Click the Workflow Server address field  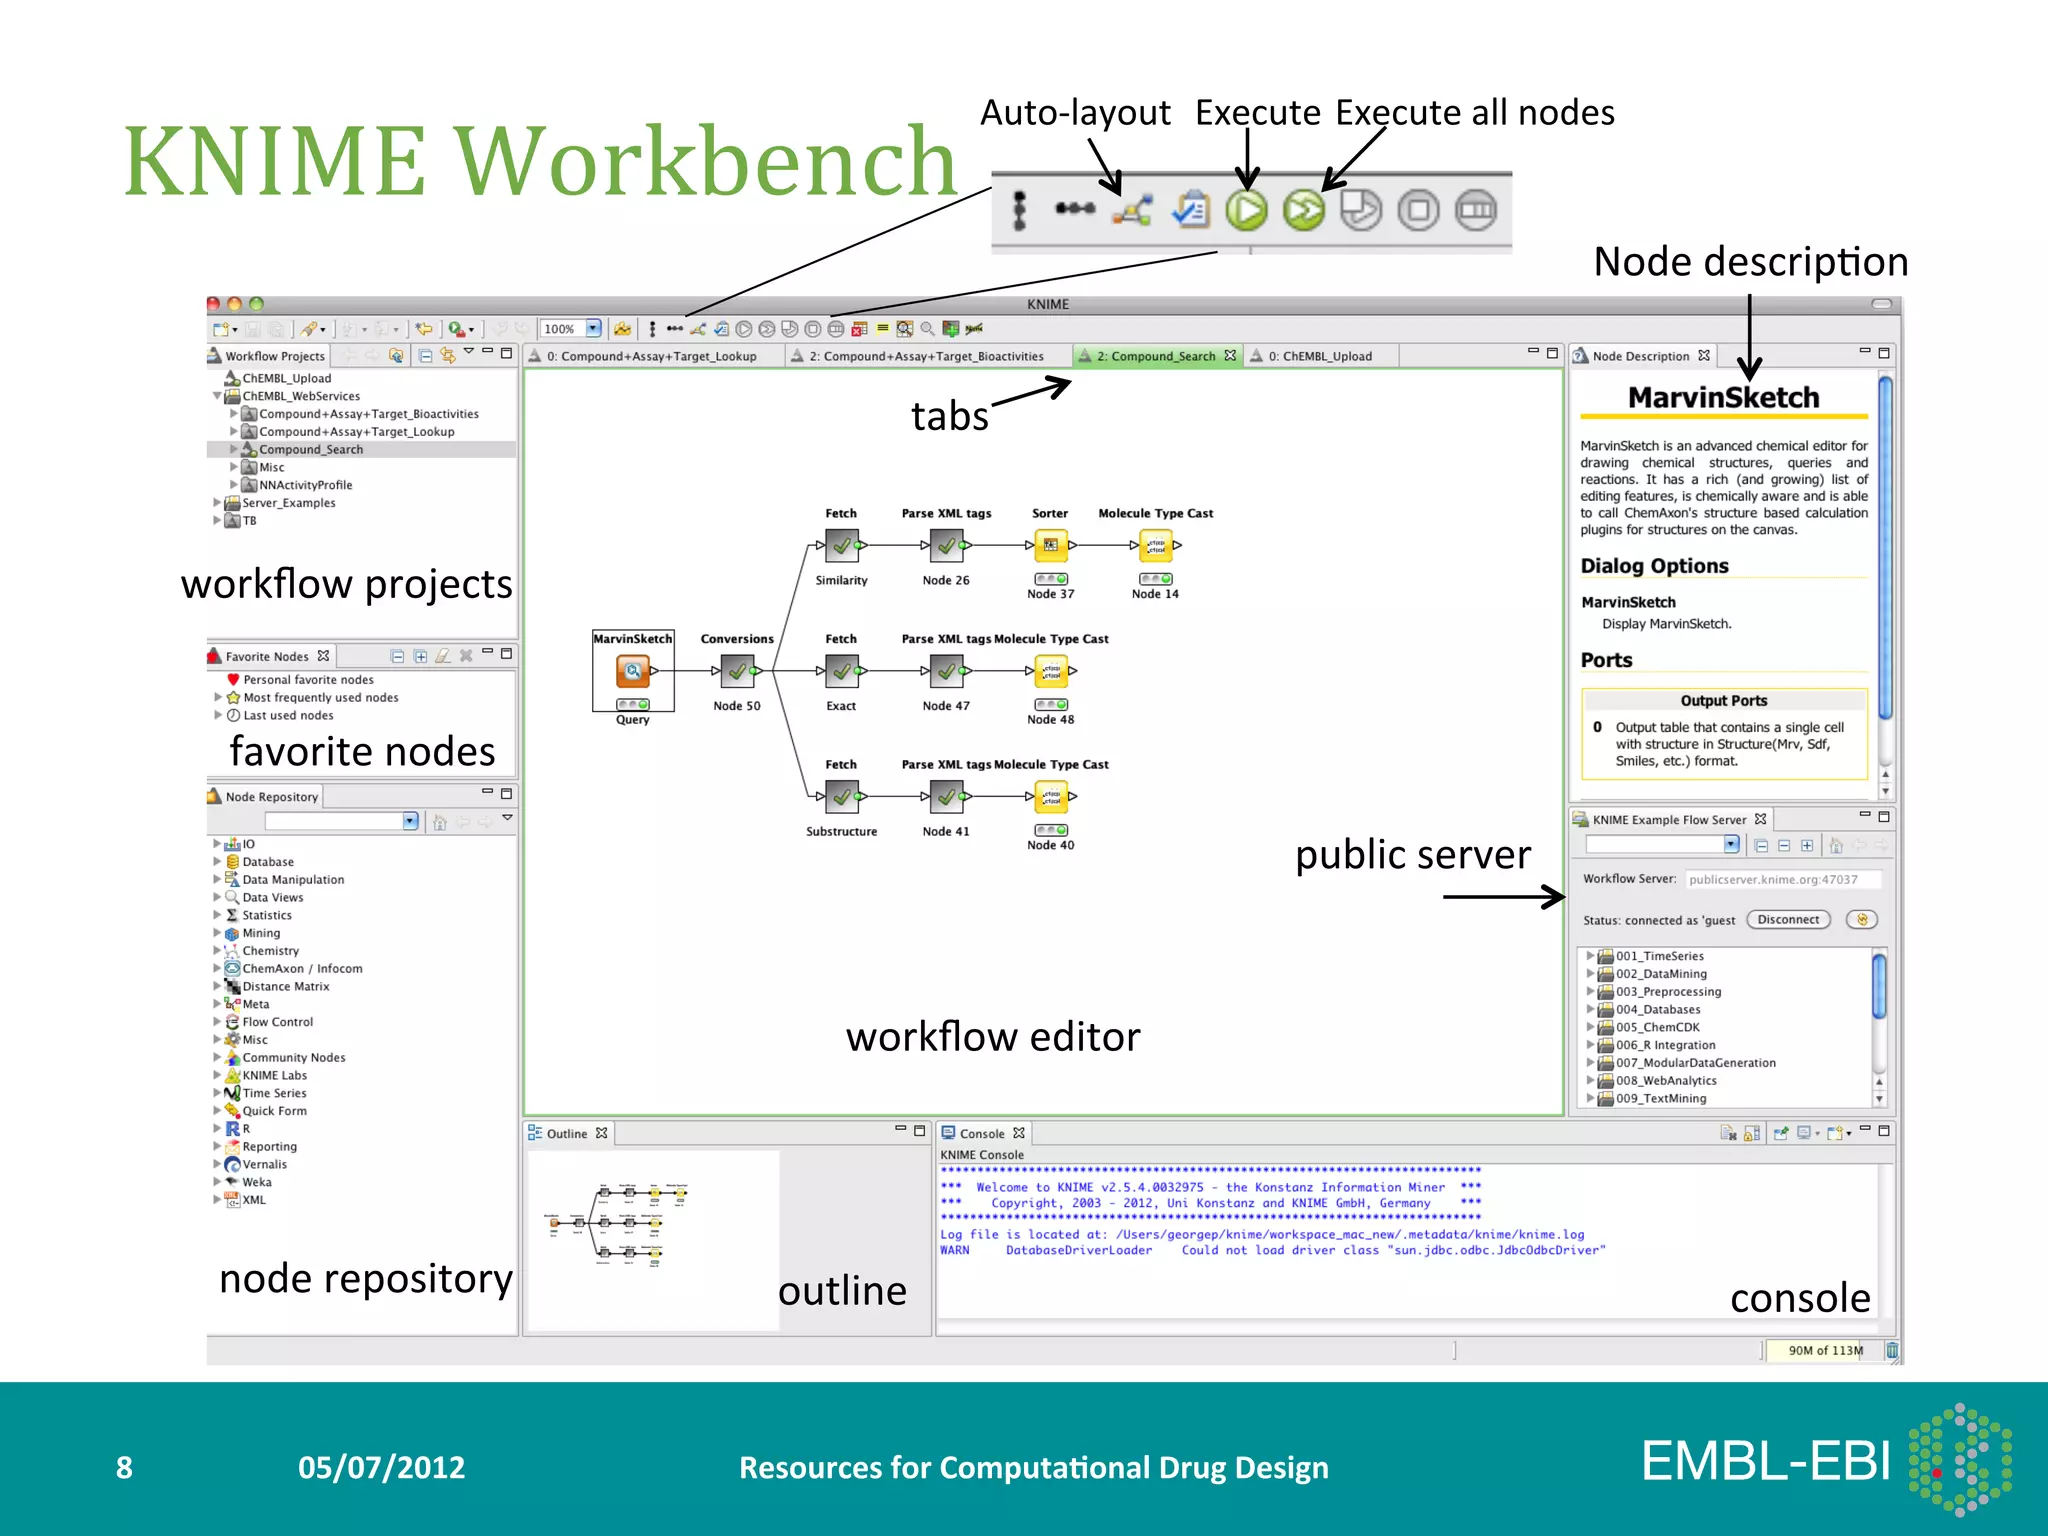click(1782, 879)
